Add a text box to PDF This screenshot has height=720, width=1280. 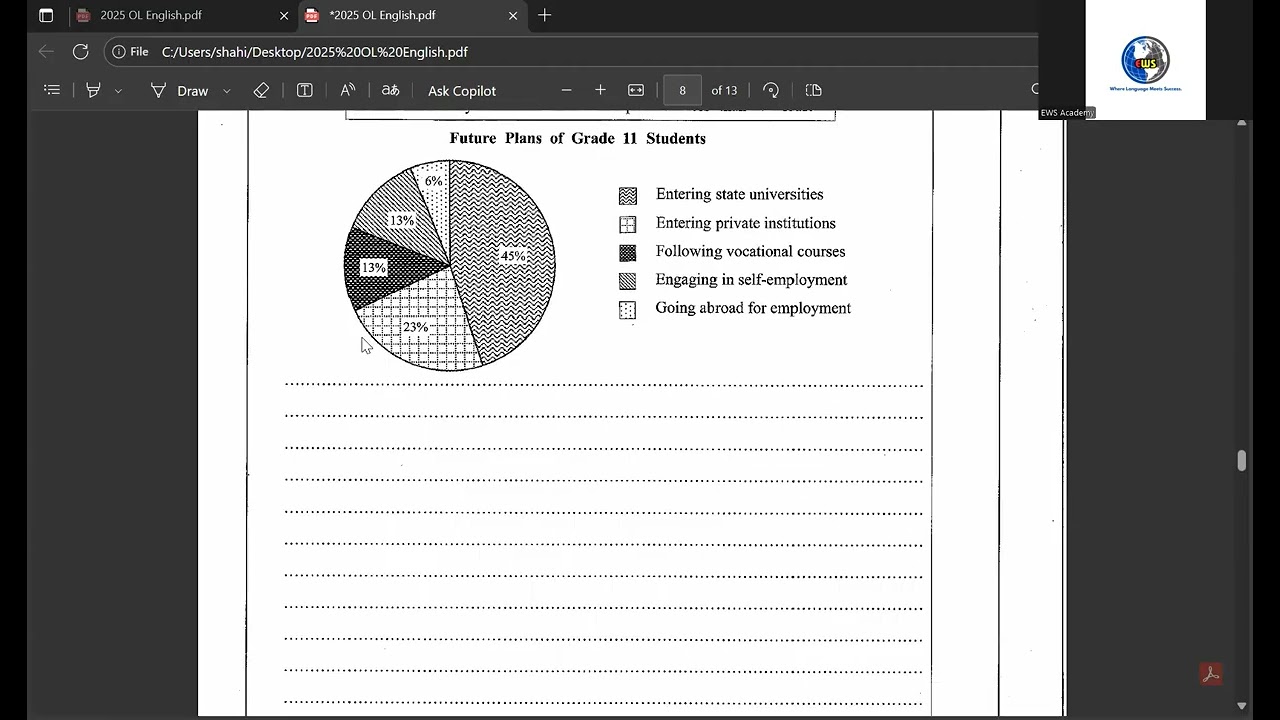305,90
